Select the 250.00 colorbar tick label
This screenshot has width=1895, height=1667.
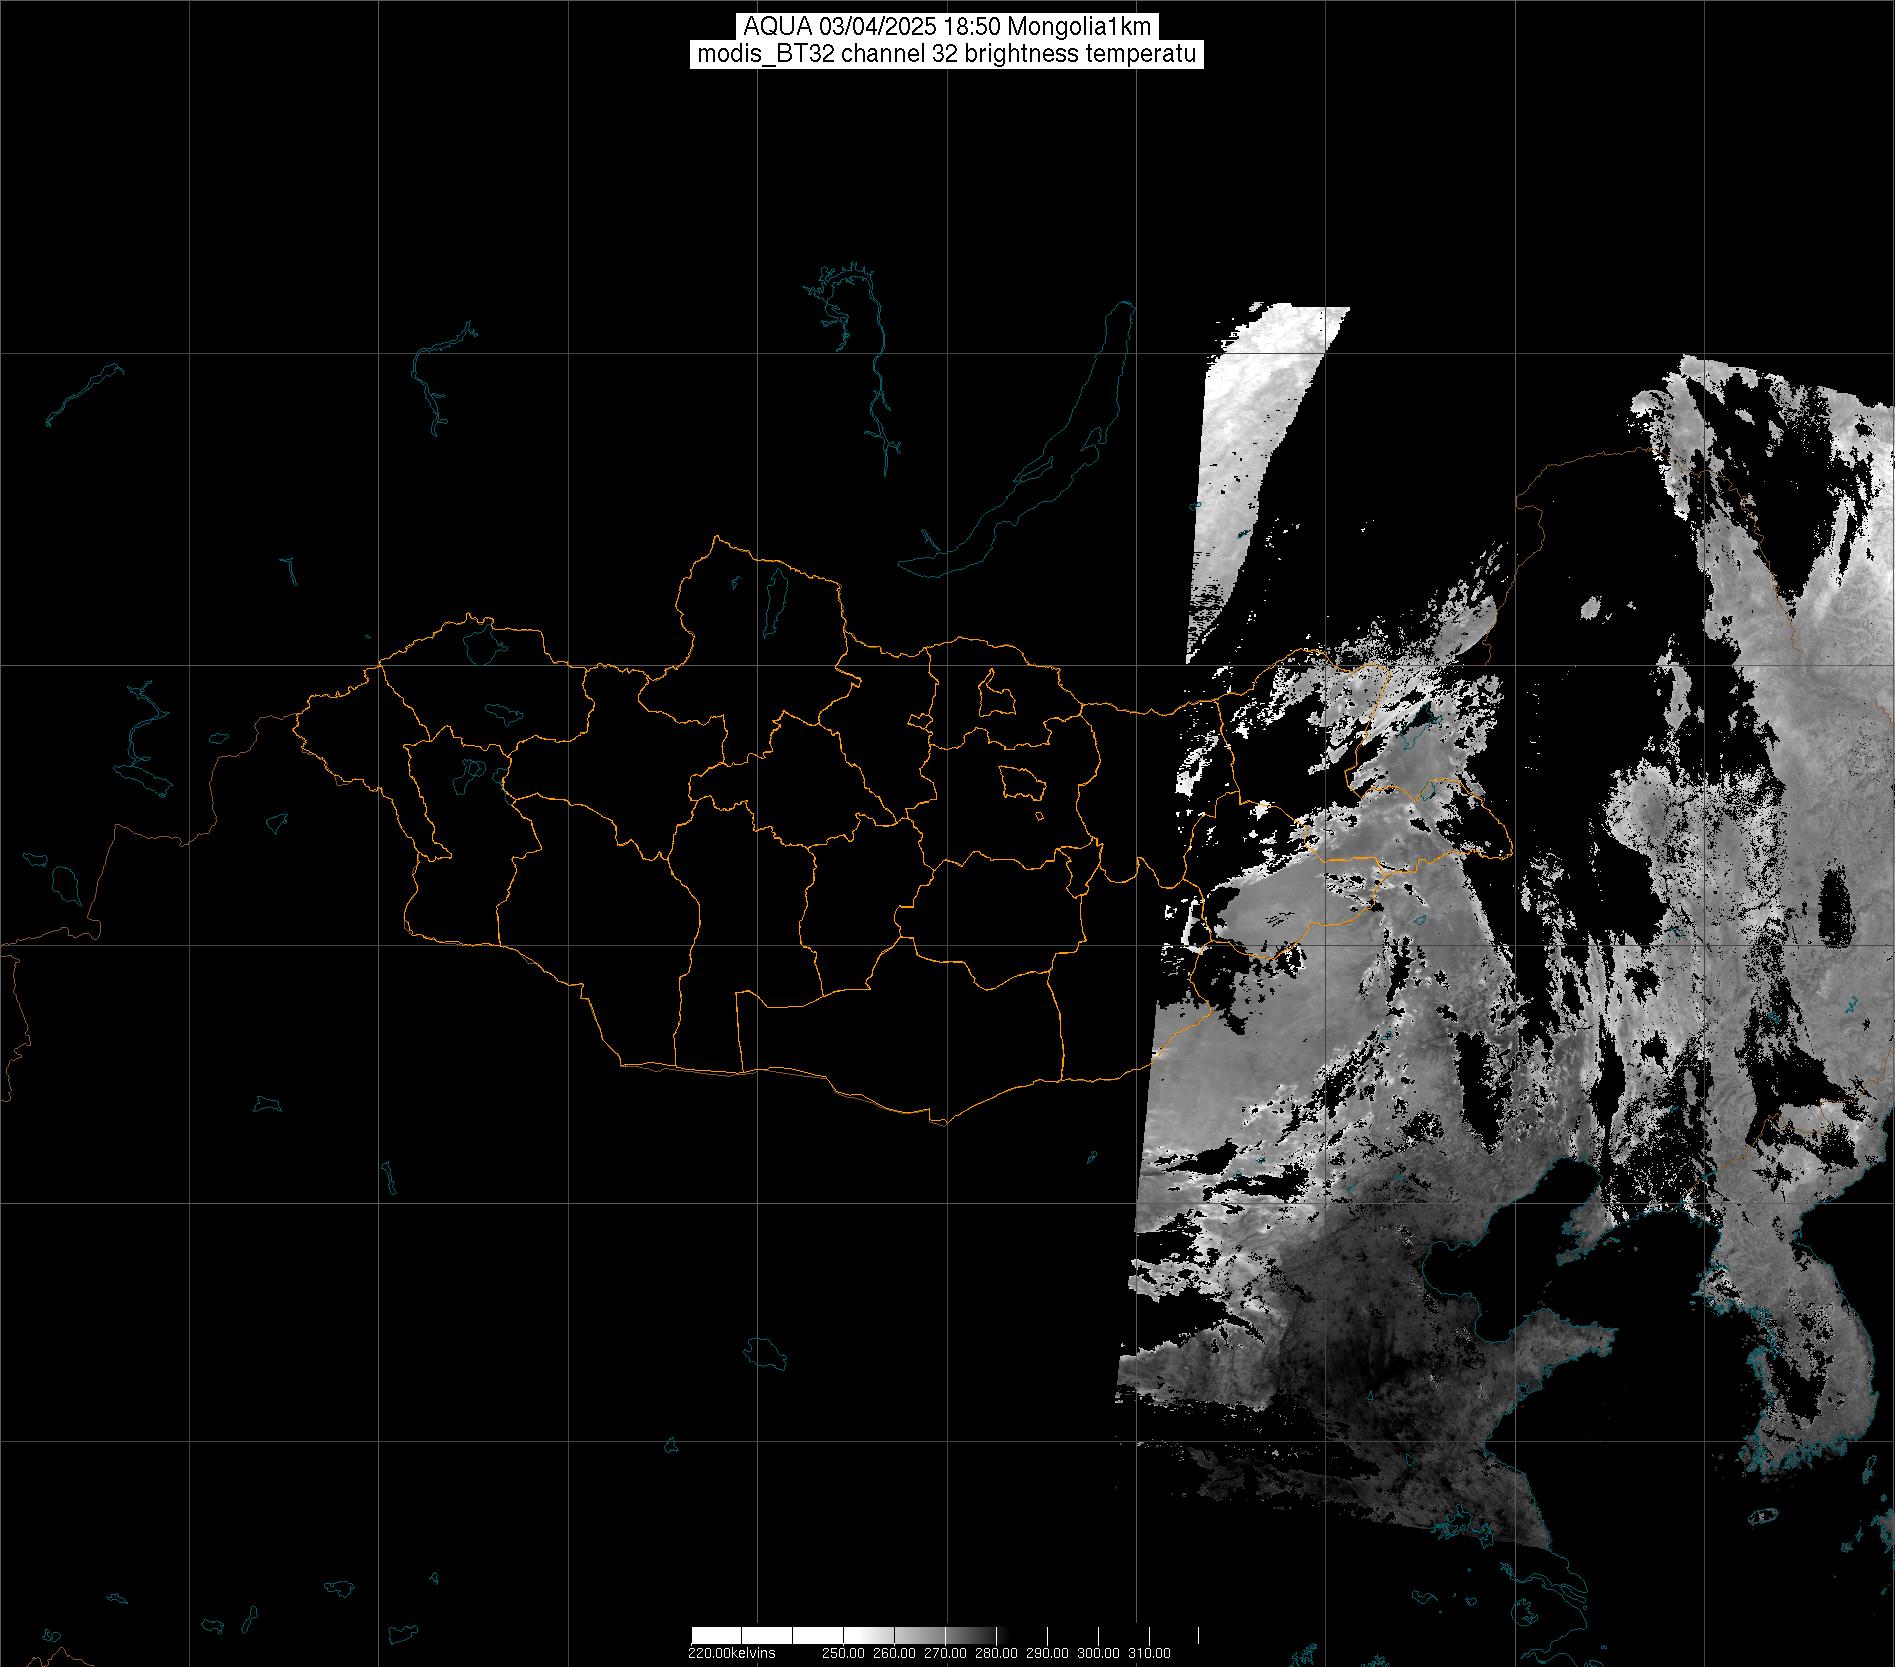pos(846,1653)
